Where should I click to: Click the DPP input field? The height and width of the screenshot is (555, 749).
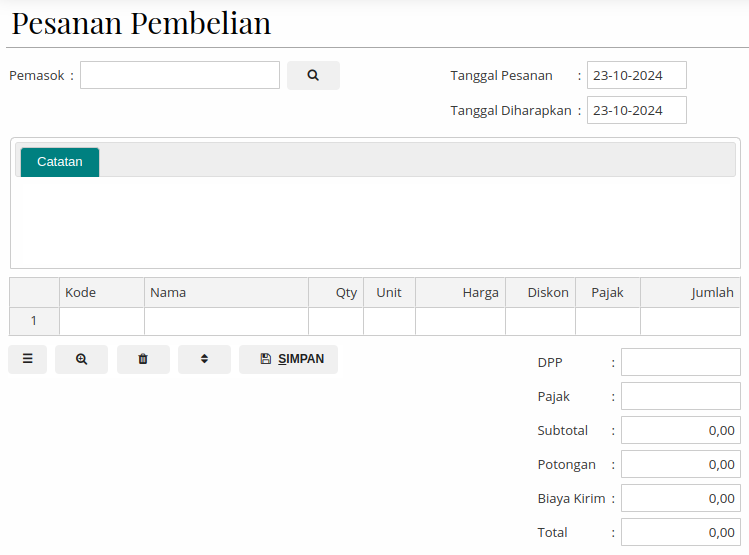(681, 362)
